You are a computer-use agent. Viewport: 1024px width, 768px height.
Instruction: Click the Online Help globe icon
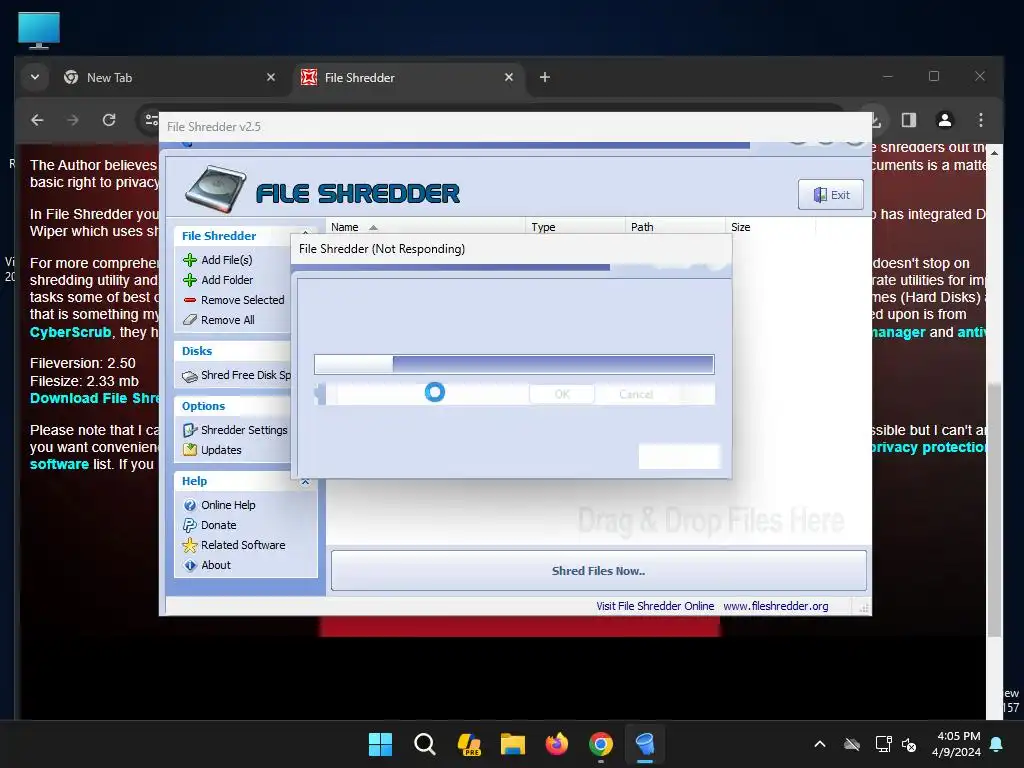click(190, 505)
